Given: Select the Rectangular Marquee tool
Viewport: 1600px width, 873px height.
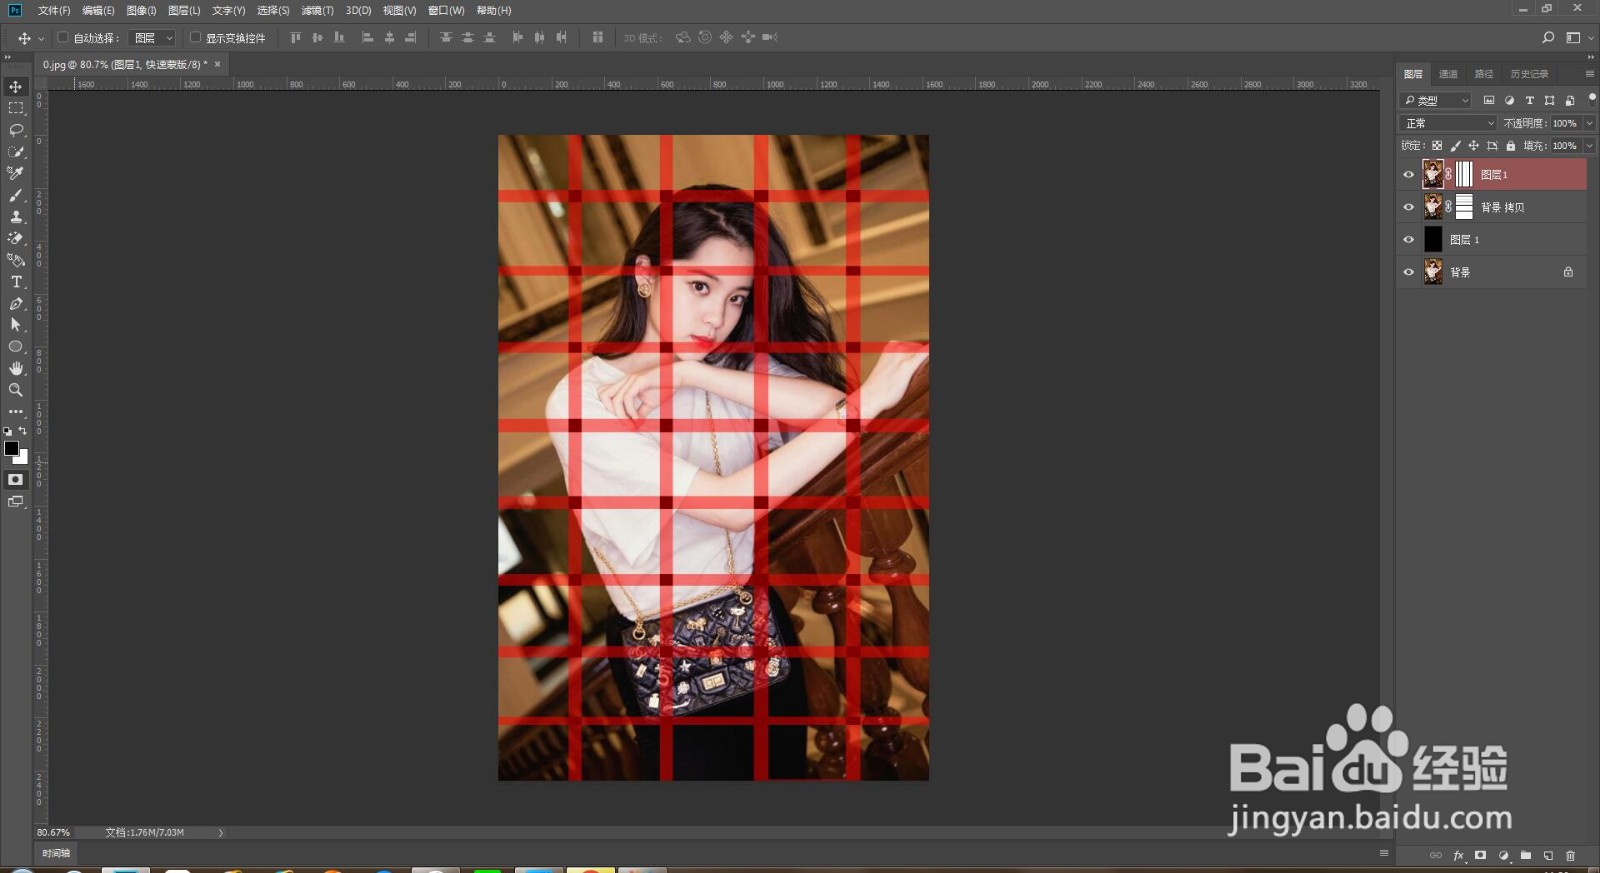Looking at the screenshot, I should 16,108.
